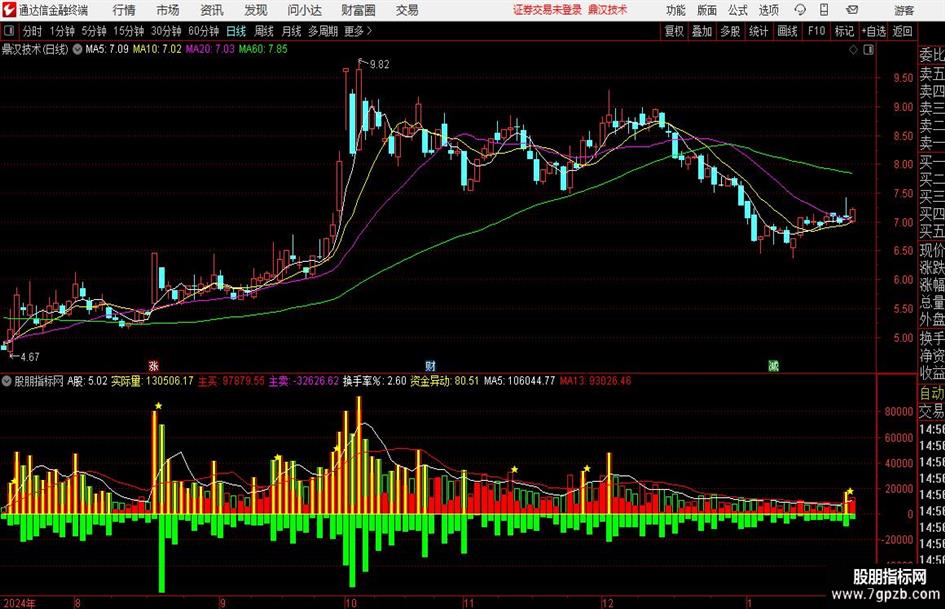Open the 公式 menu
The image size is (945, 609).
click(x=738, y=10)
